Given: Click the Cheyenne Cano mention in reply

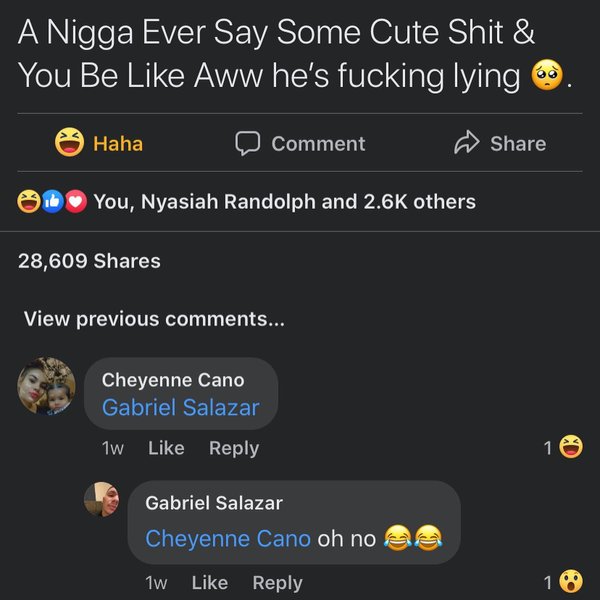Looking at the screenshot, I should (228, 538).
